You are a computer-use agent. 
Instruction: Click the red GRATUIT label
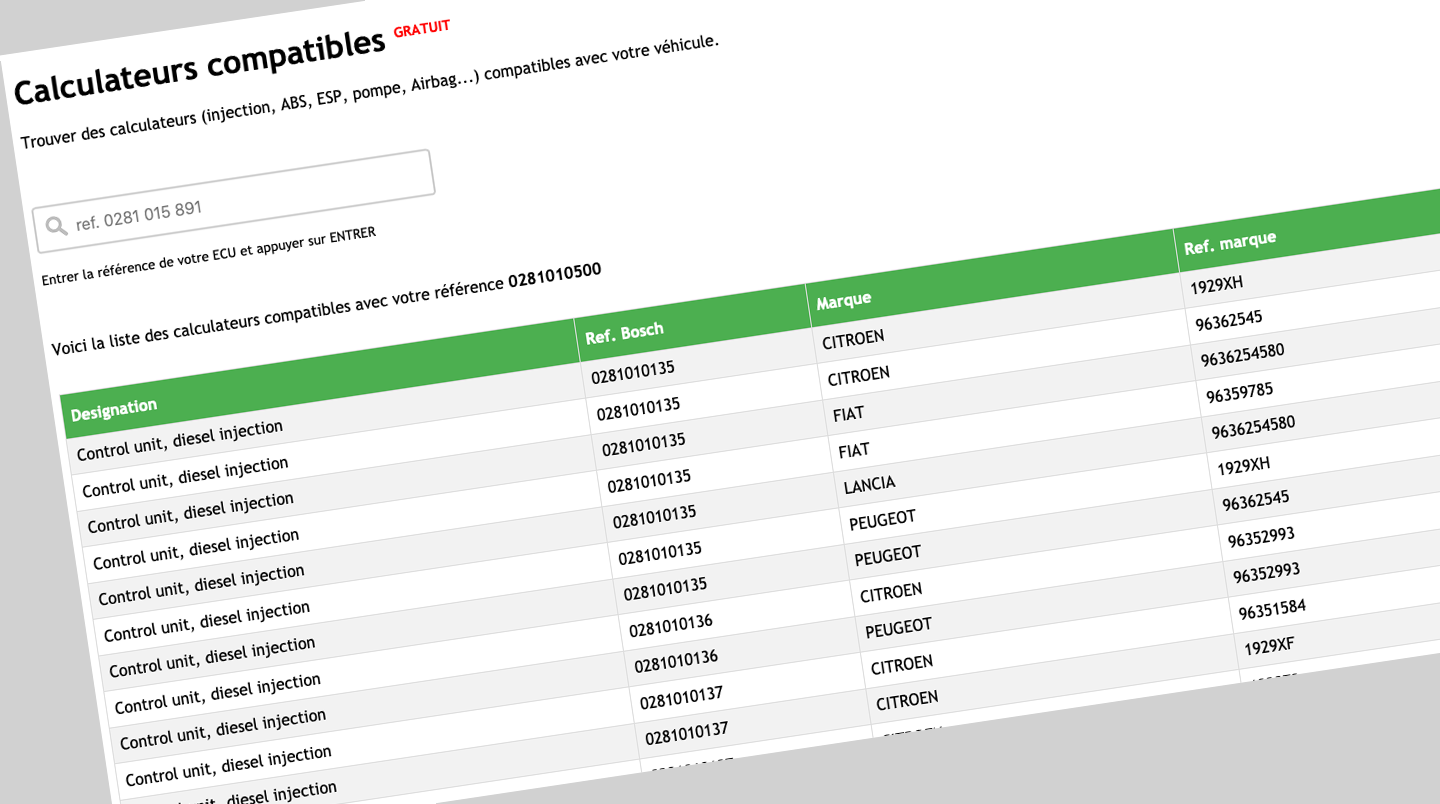421,29
